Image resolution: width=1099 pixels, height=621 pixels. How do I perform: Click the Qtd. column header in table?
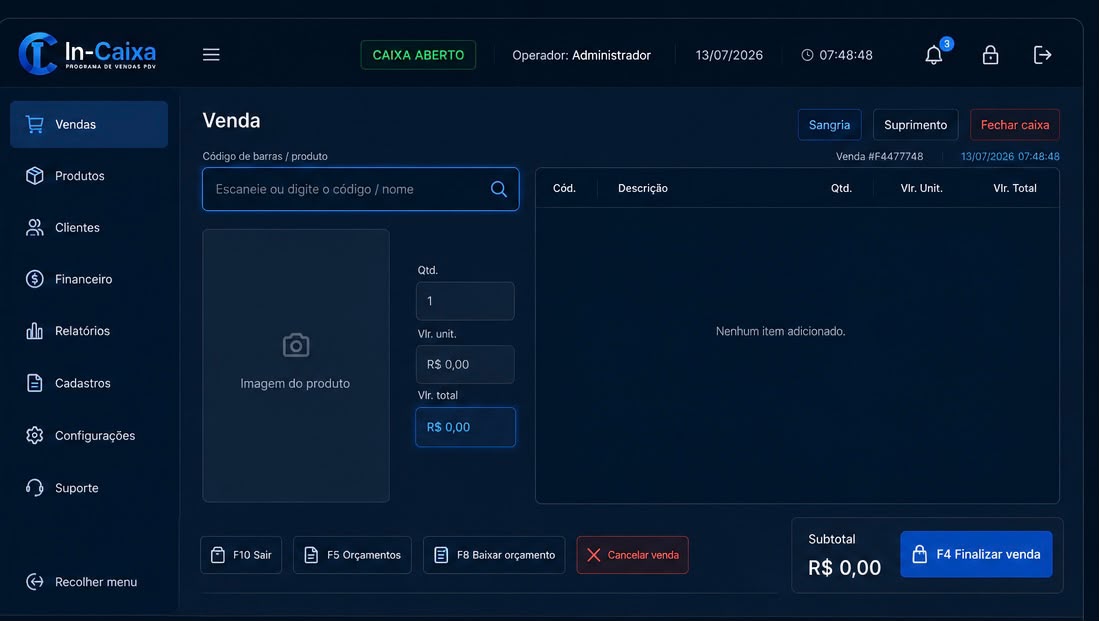click(x=841, y=188)
